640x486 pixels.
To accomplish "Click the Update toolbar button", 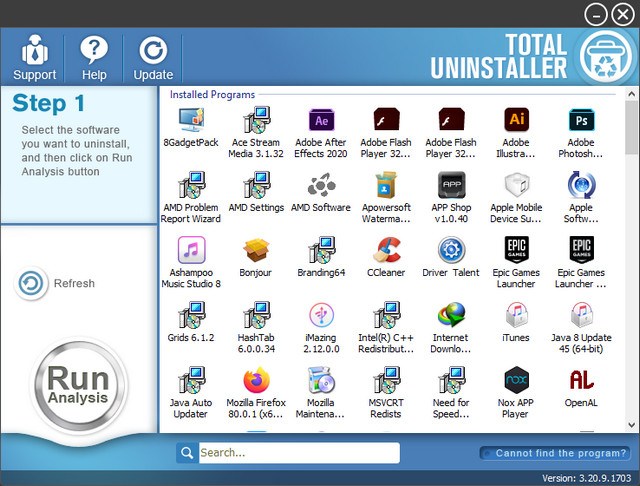I will [153, 58].
